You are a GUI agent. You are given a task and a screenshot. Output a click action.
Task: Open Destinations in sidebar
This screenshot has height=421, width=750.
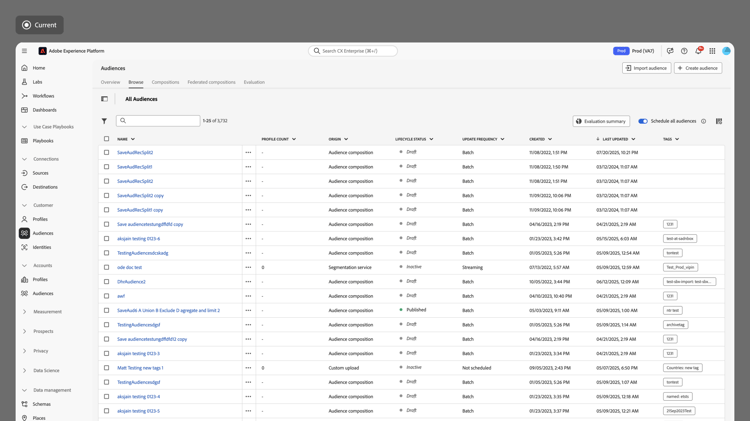[45, 187]
